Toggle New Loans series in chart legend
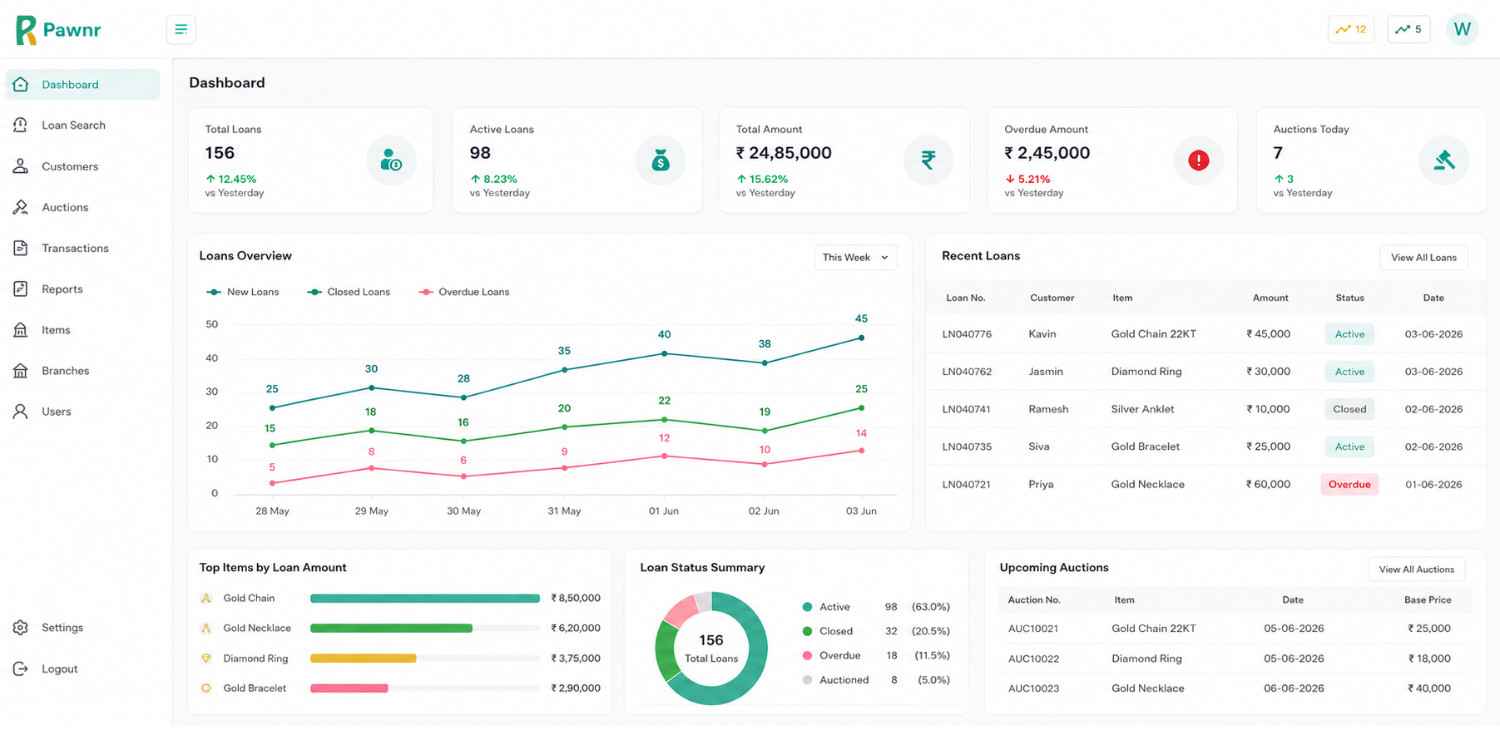This screenshot has height=730, width=1500. coord(242,292)
